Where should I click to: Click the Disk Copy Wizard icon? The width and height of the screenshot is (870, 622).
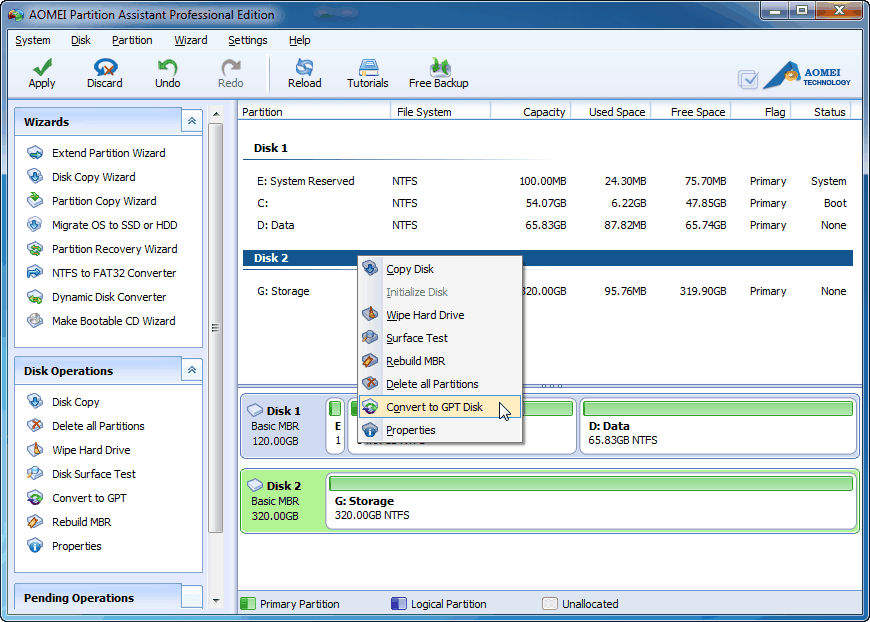35,176
